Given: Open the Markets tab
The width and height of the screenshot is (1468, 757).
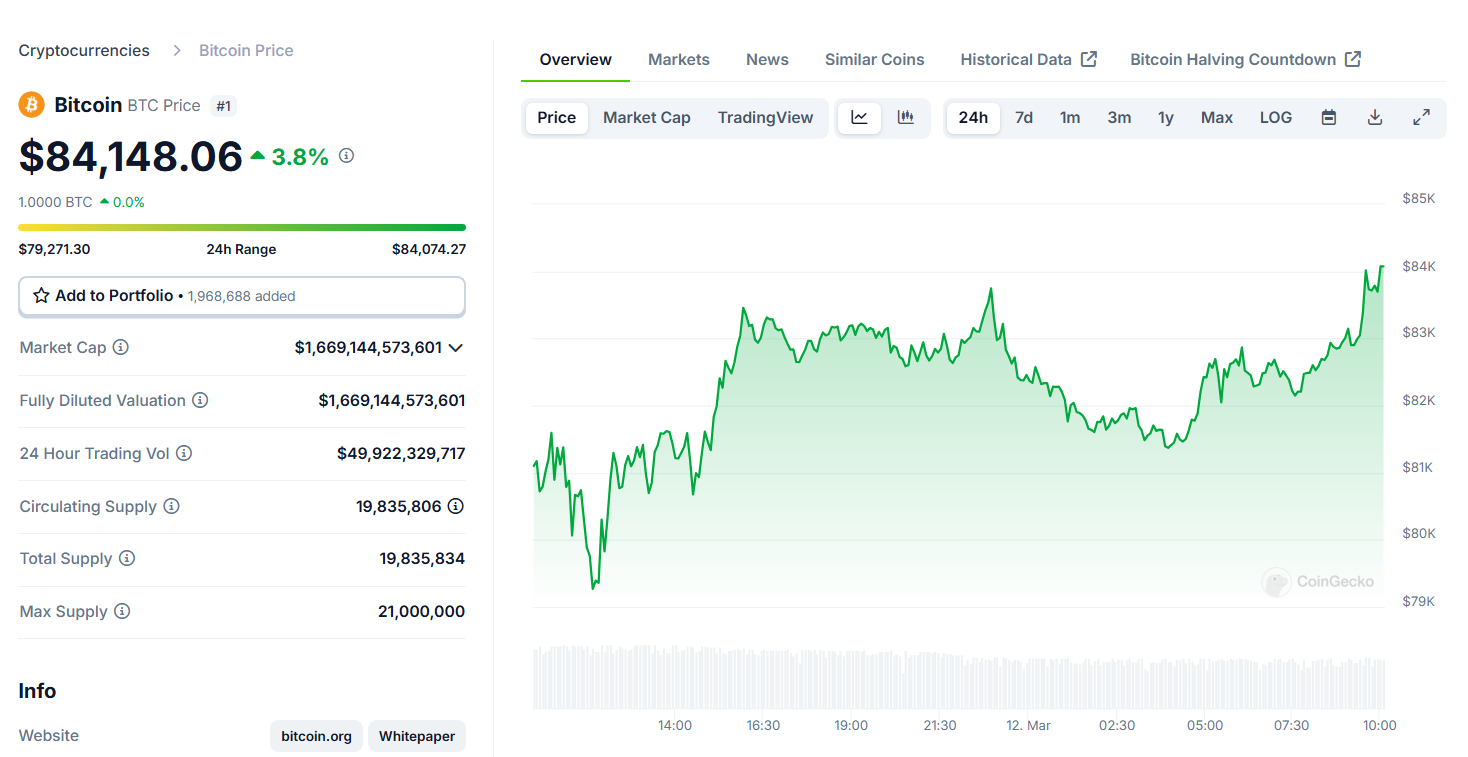Looking at the screenshot, I should (679, 60).
